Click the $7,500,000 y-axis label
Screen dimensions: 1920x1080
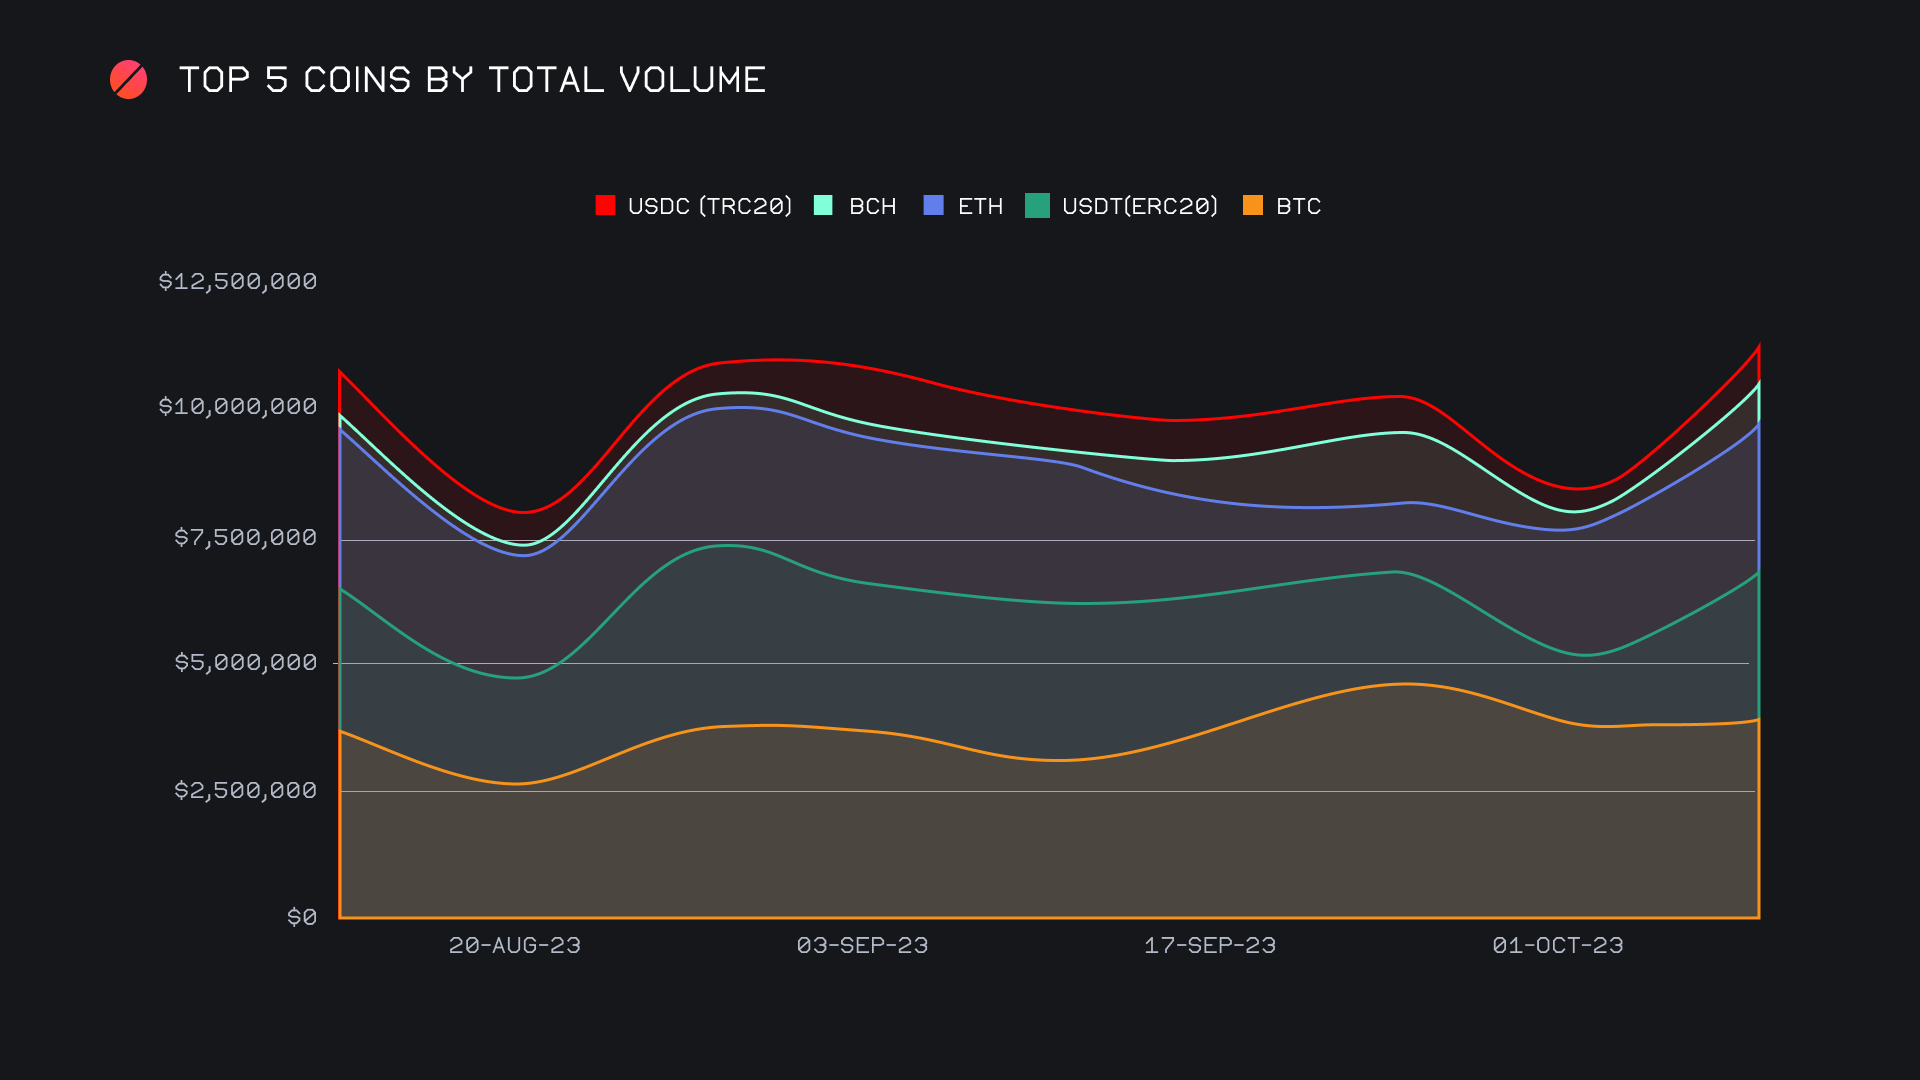245,537
